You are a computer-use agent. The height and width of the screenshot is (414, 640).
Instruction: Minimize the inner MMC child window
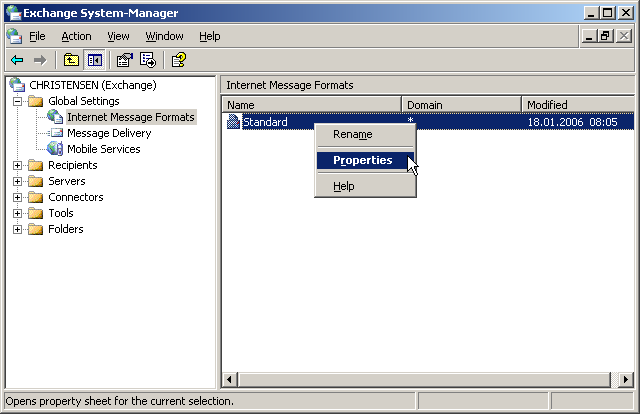tap(589, 36)
